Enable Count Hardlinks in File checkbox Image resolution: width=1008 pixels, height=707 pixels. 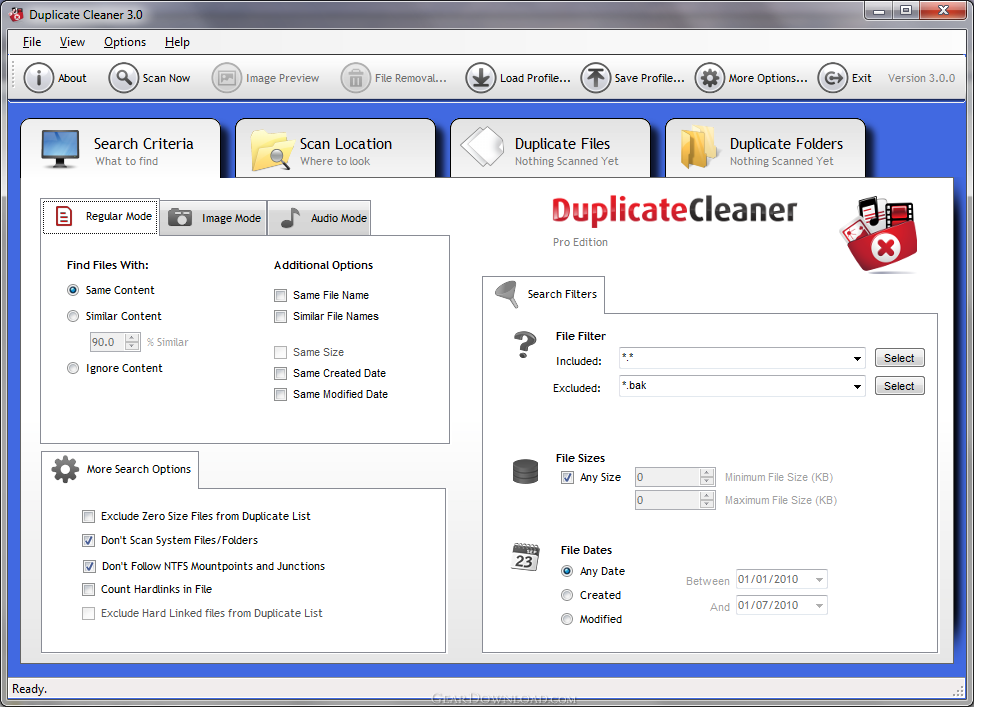click(88, 589)
